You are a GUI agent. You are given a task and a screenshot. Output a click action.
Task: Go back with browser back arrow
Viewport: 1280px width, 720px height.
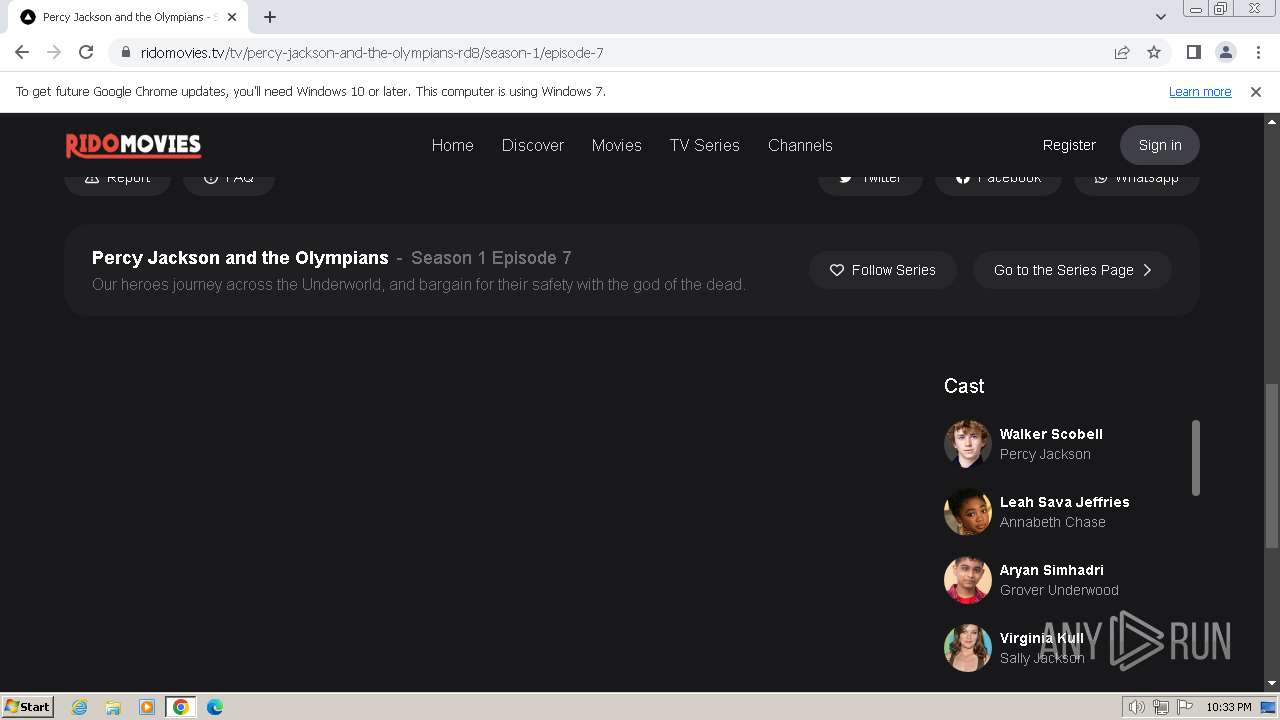point(22,52)
